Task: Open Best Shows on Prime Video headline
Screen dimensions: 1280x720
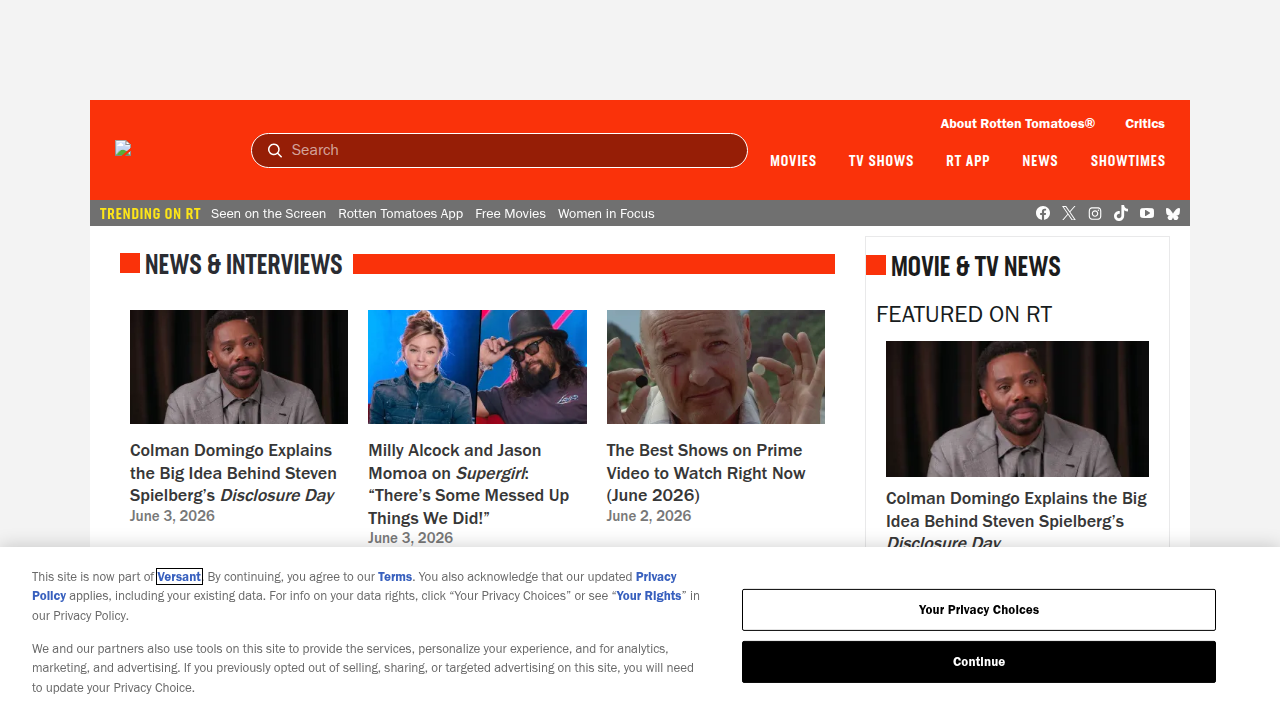Action: coord(706,473)
